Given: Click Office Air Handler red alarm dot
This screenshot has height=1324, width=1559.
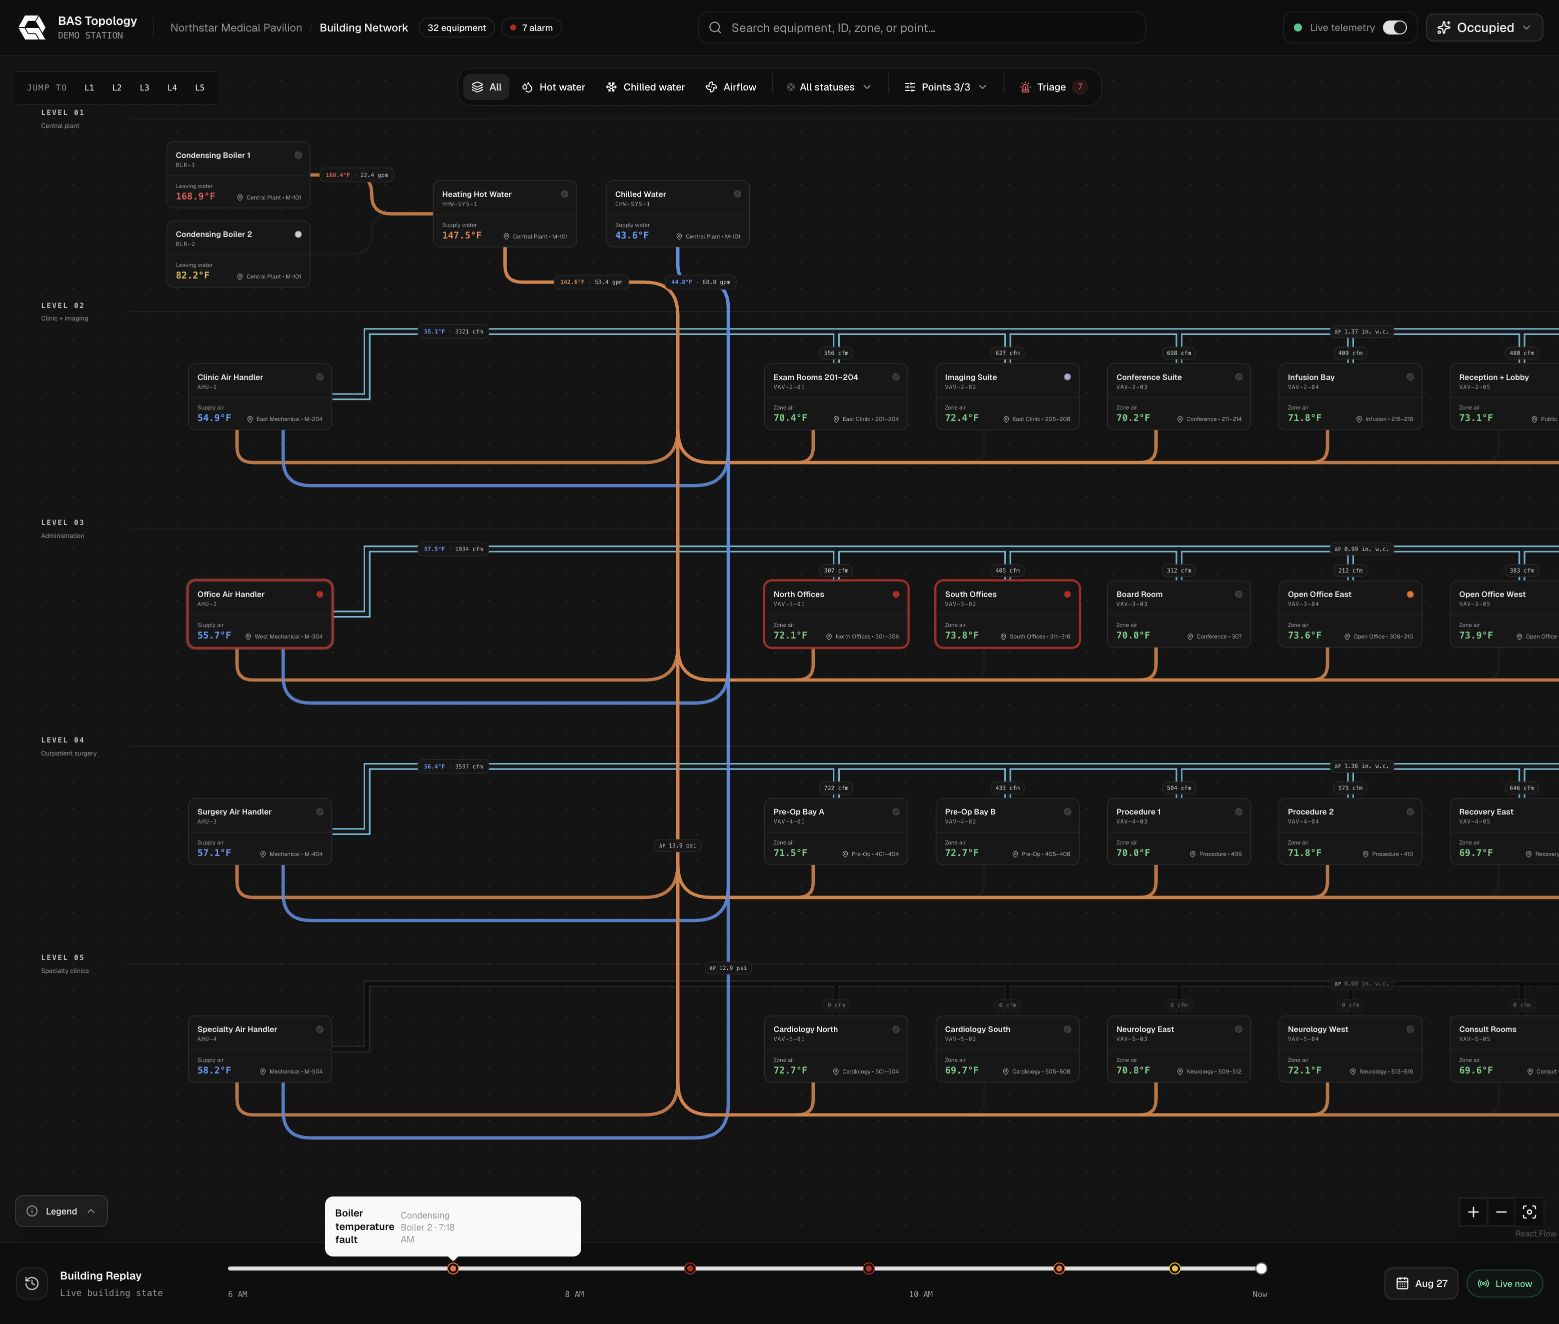Looking at the screenshot, I should [320, 594].
